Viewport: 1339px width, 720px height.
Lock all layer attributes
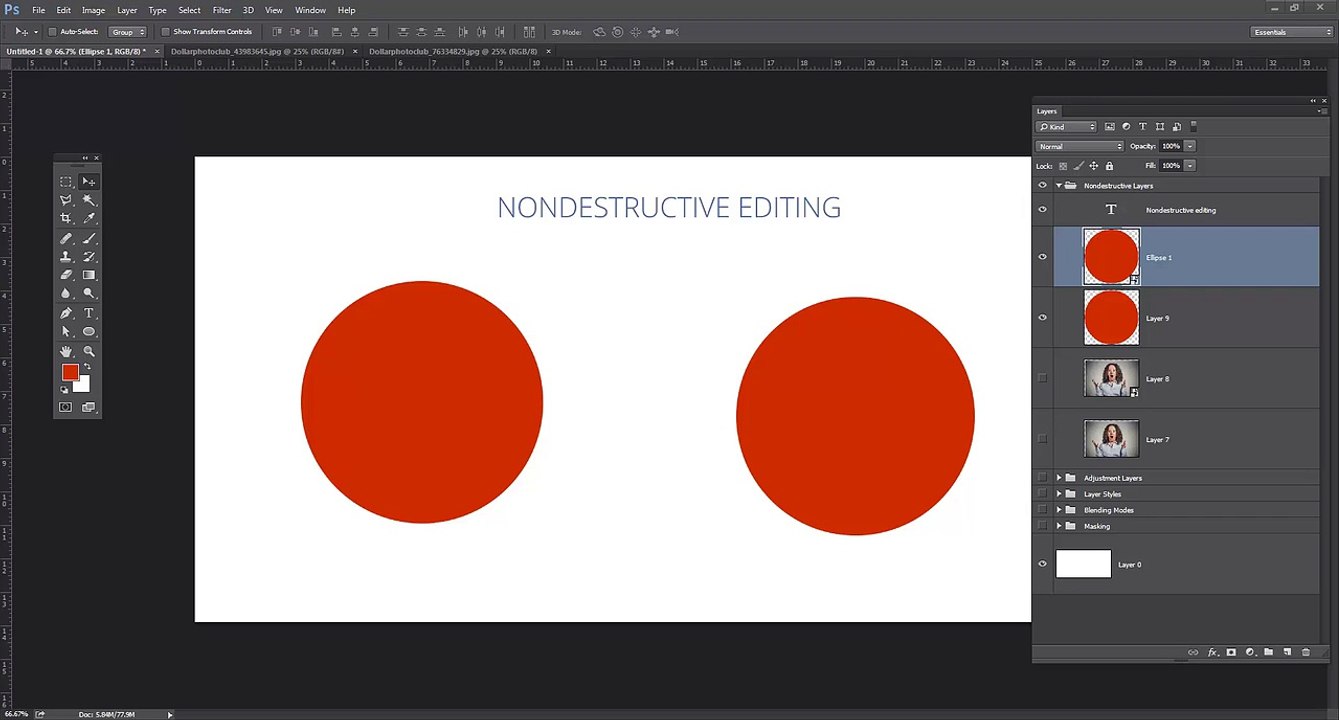pos(1109,166)
